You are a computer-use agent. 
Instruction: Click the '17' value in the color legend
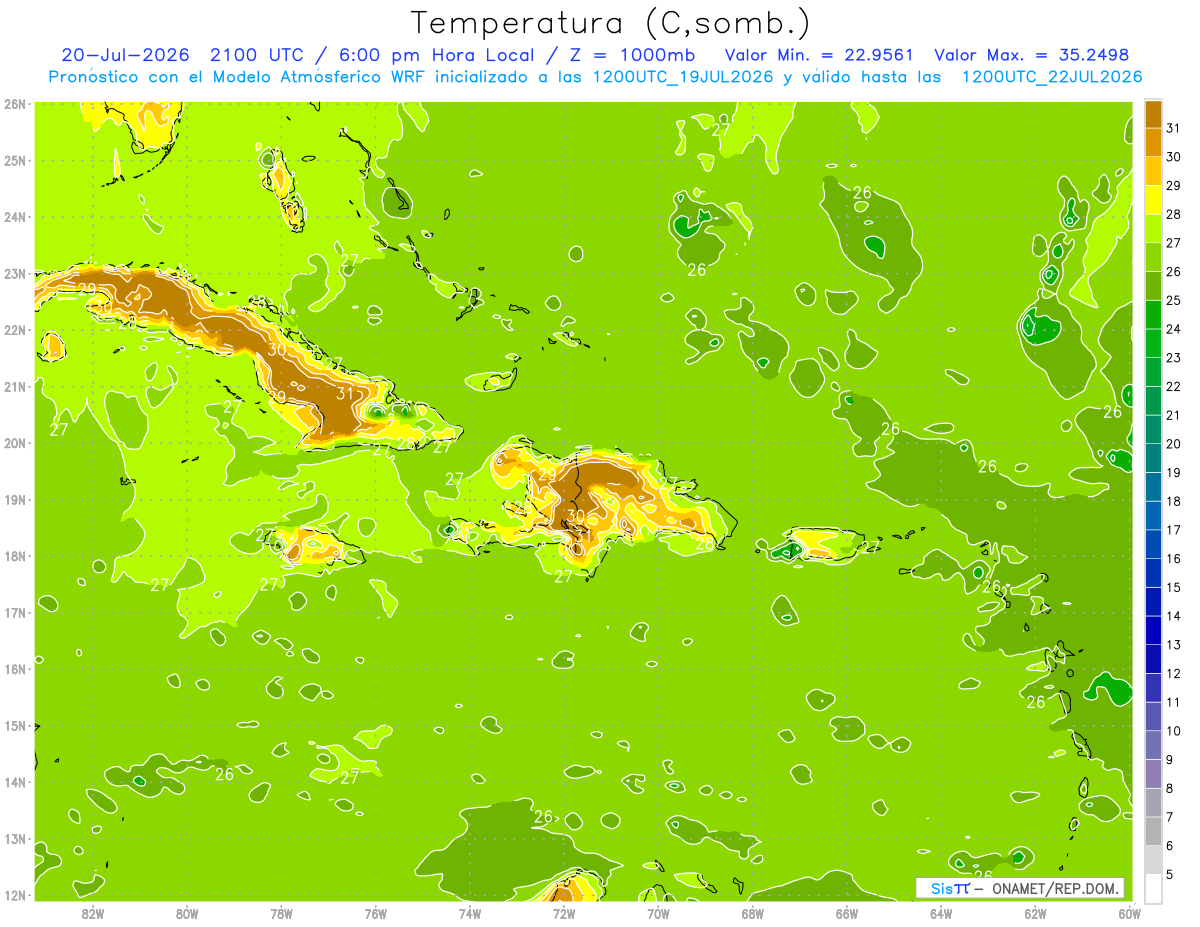[x=1174, y=530]
